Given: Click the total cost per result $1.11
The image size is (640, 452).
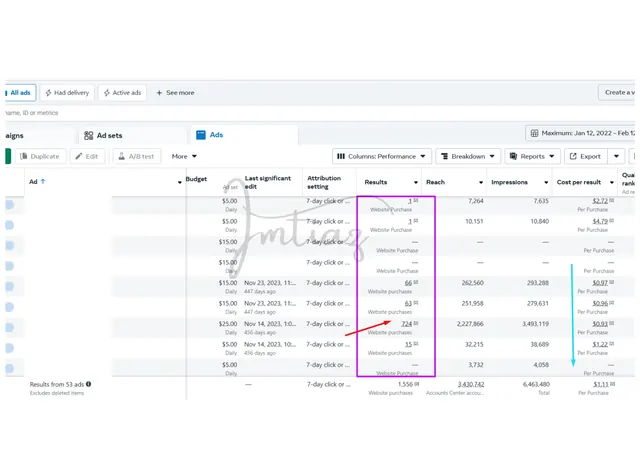Looking at the screenshot, I should coord(600,384).
